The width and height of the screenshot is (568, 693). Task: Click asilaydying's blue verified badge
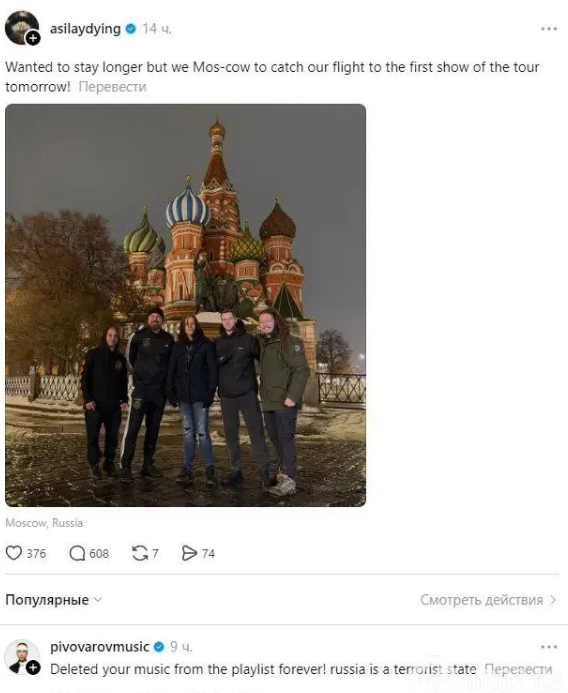tap(131, 29)
